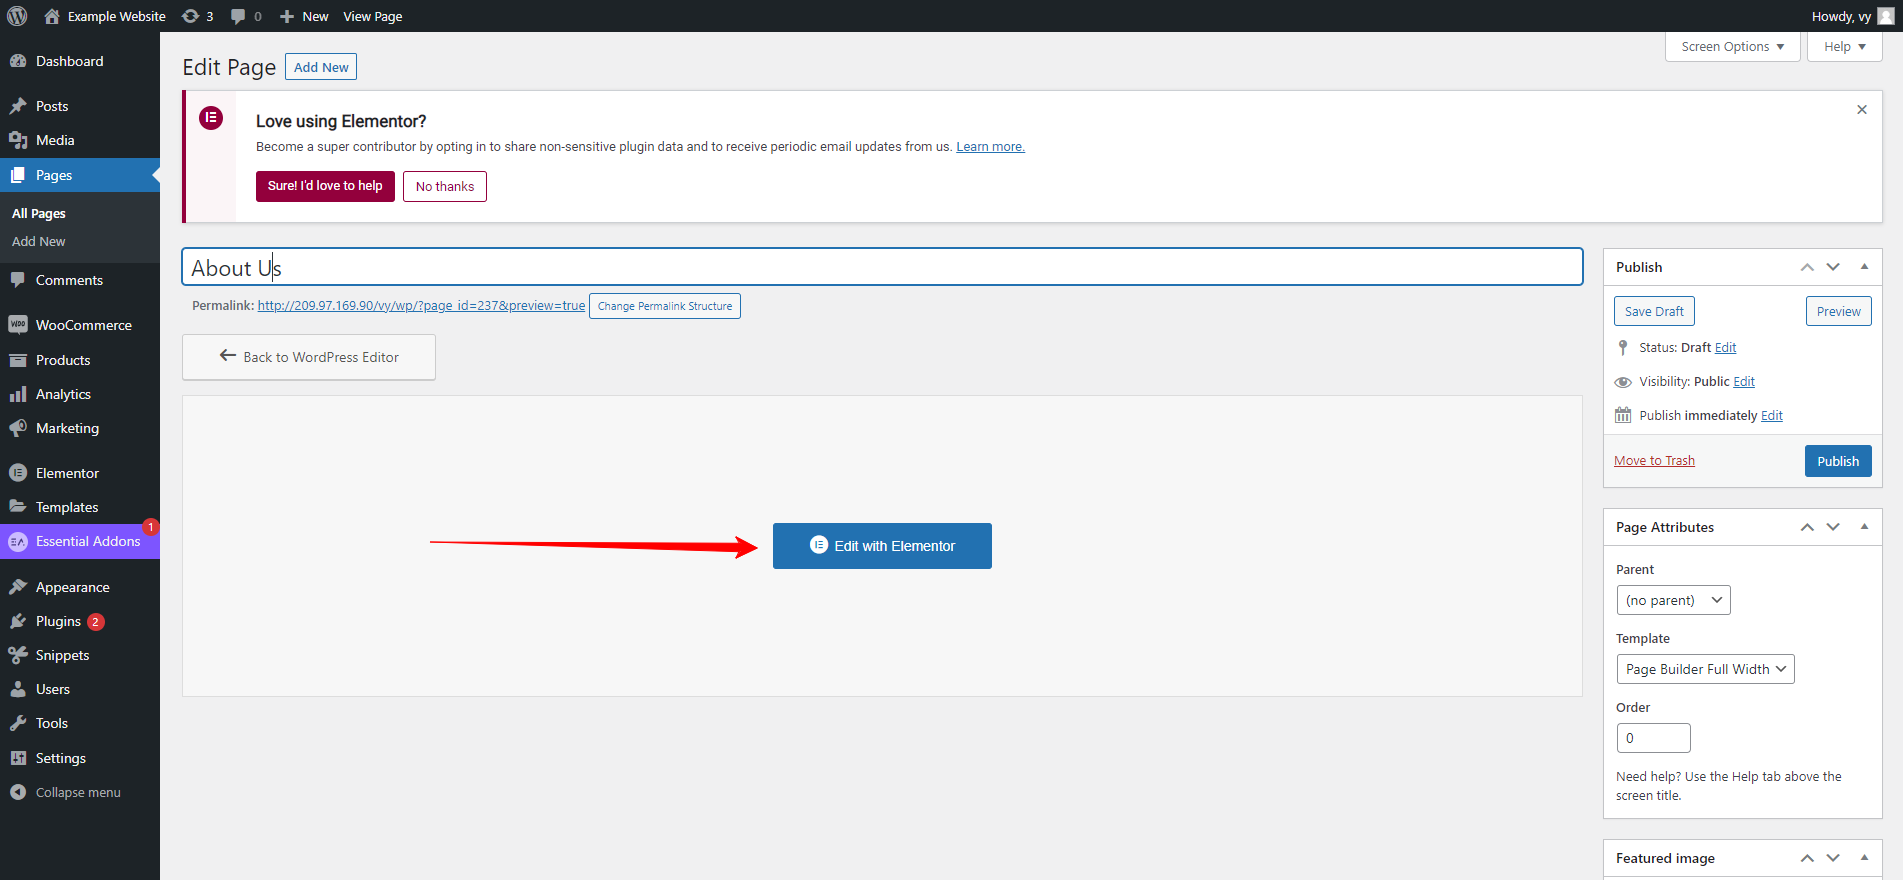Open Plugins plug icon

[18, 621]
